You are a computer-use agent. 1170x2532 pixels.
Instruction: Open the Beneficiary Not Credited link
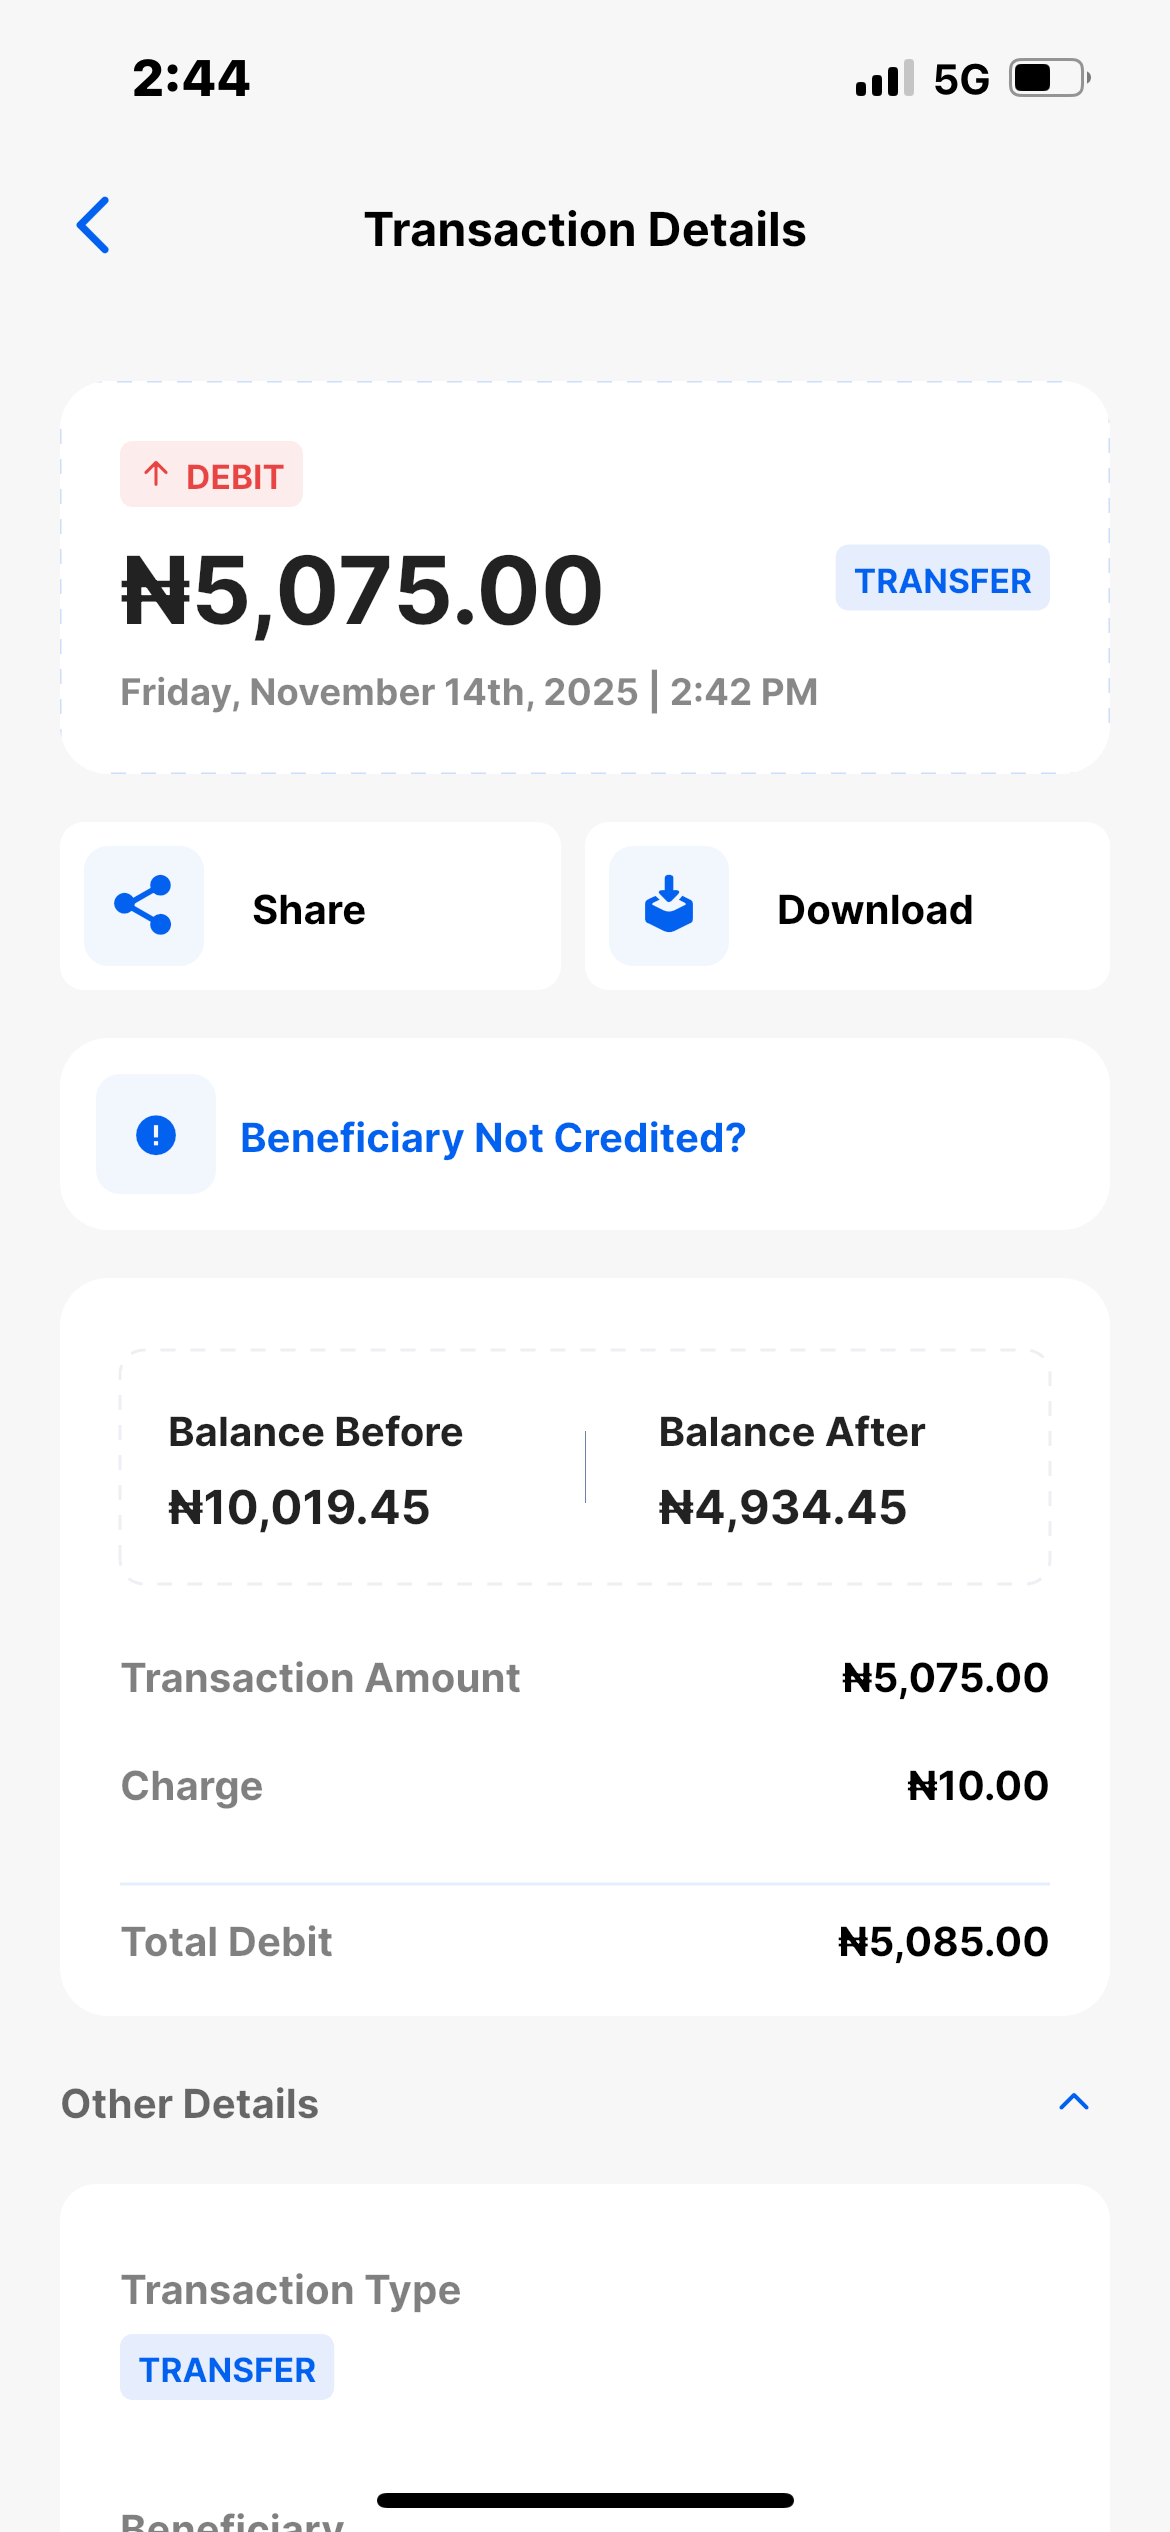click(493, 1138)
